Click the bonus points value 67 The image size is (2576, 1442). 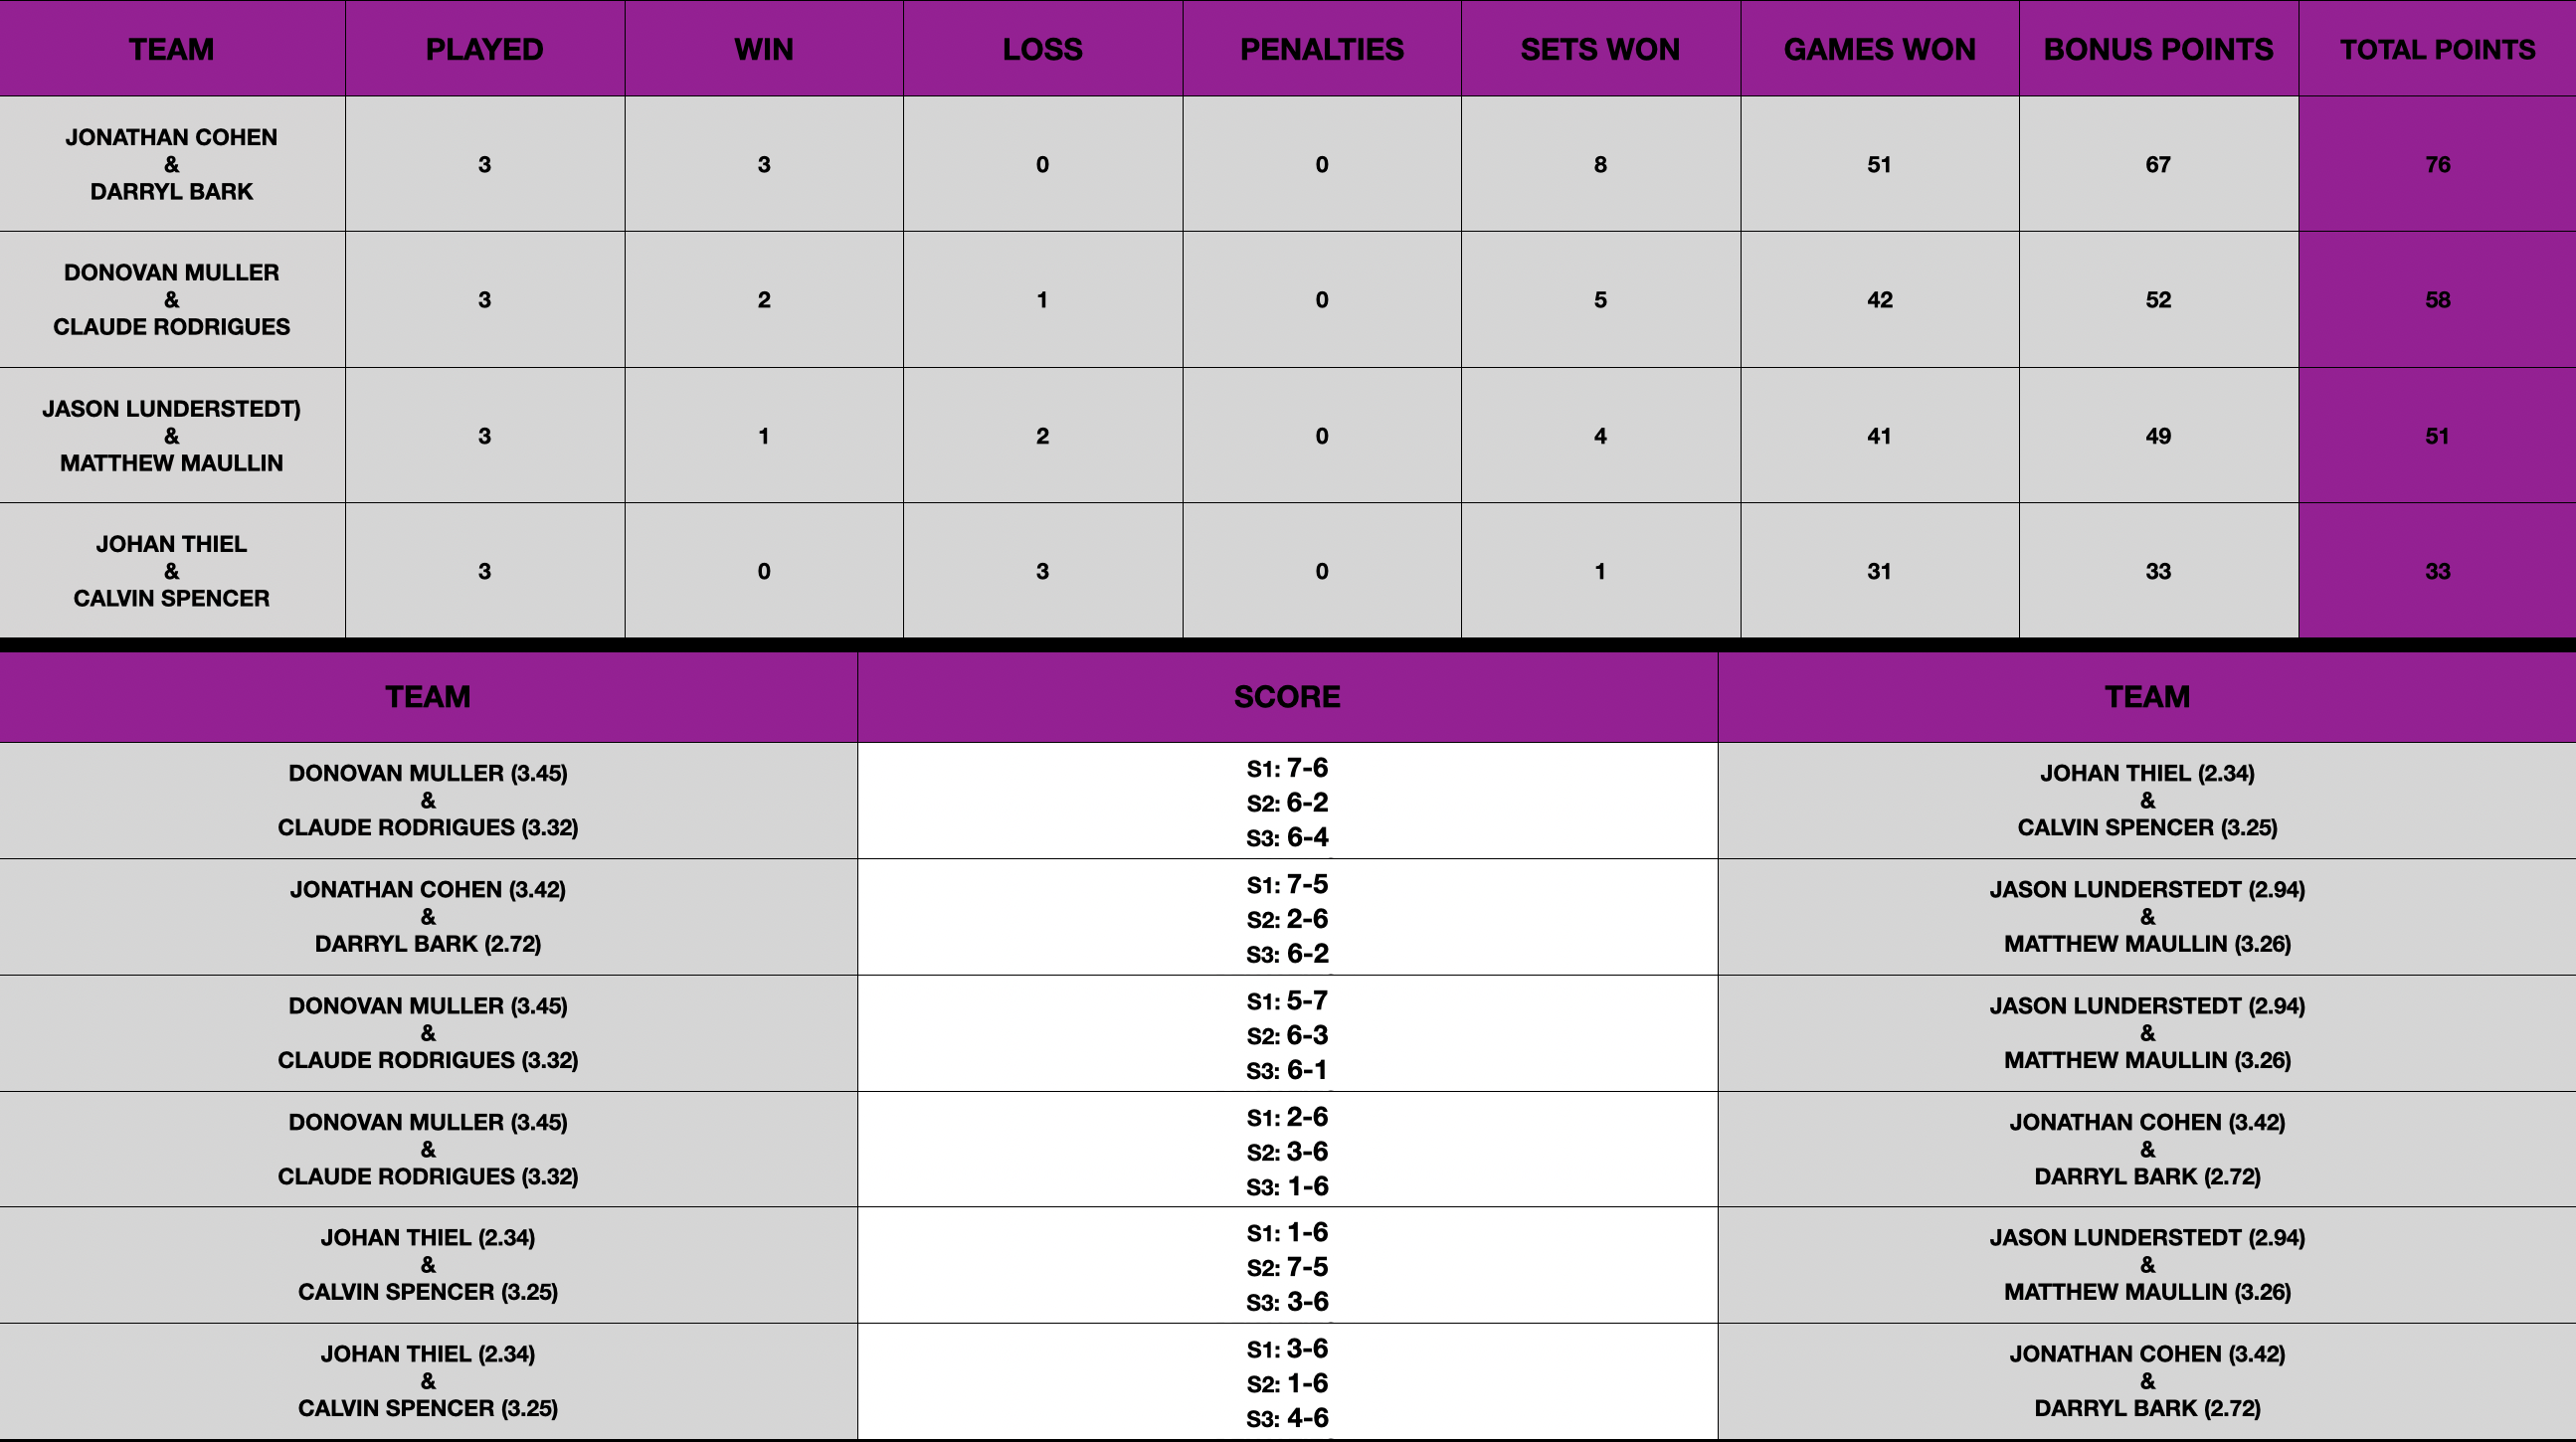[x=2158, y=164]
